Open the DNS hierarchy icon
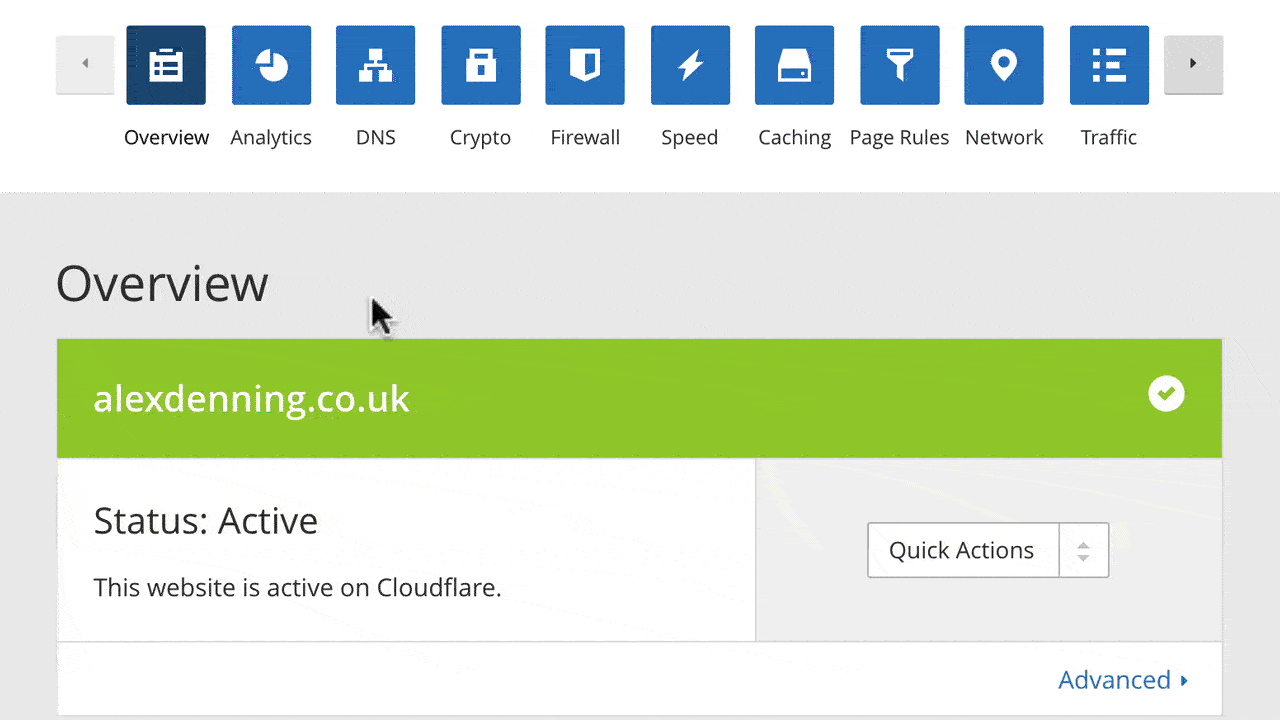 [x=376, y=65]
